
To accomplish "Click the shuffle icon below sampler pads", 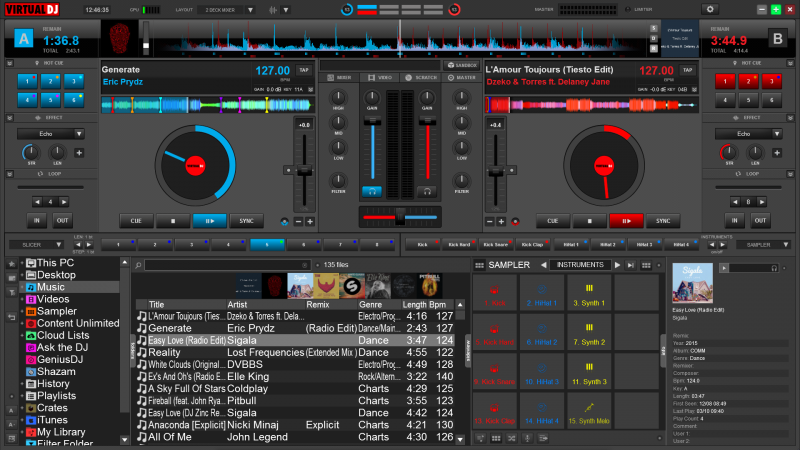I will click(x=512, y=438).
